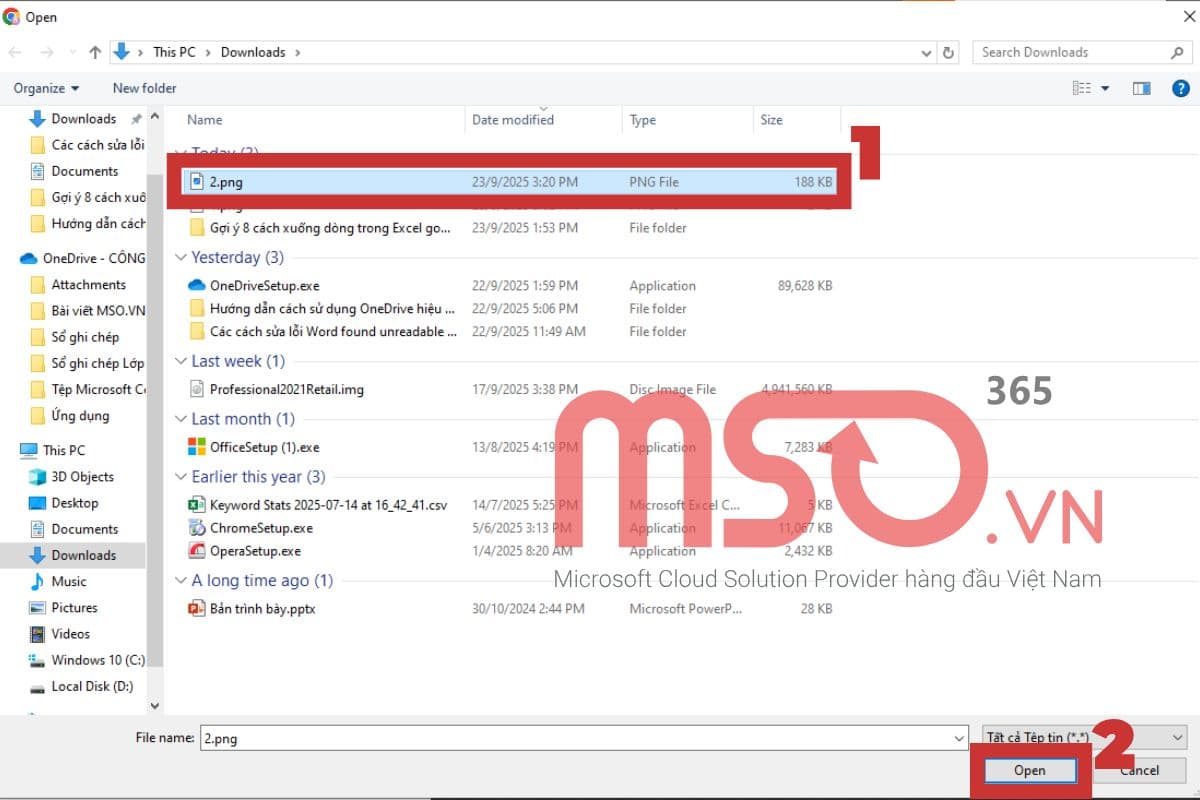Expand the File name history dropdown
The image size is (1200, 800).
pos(960,738)
